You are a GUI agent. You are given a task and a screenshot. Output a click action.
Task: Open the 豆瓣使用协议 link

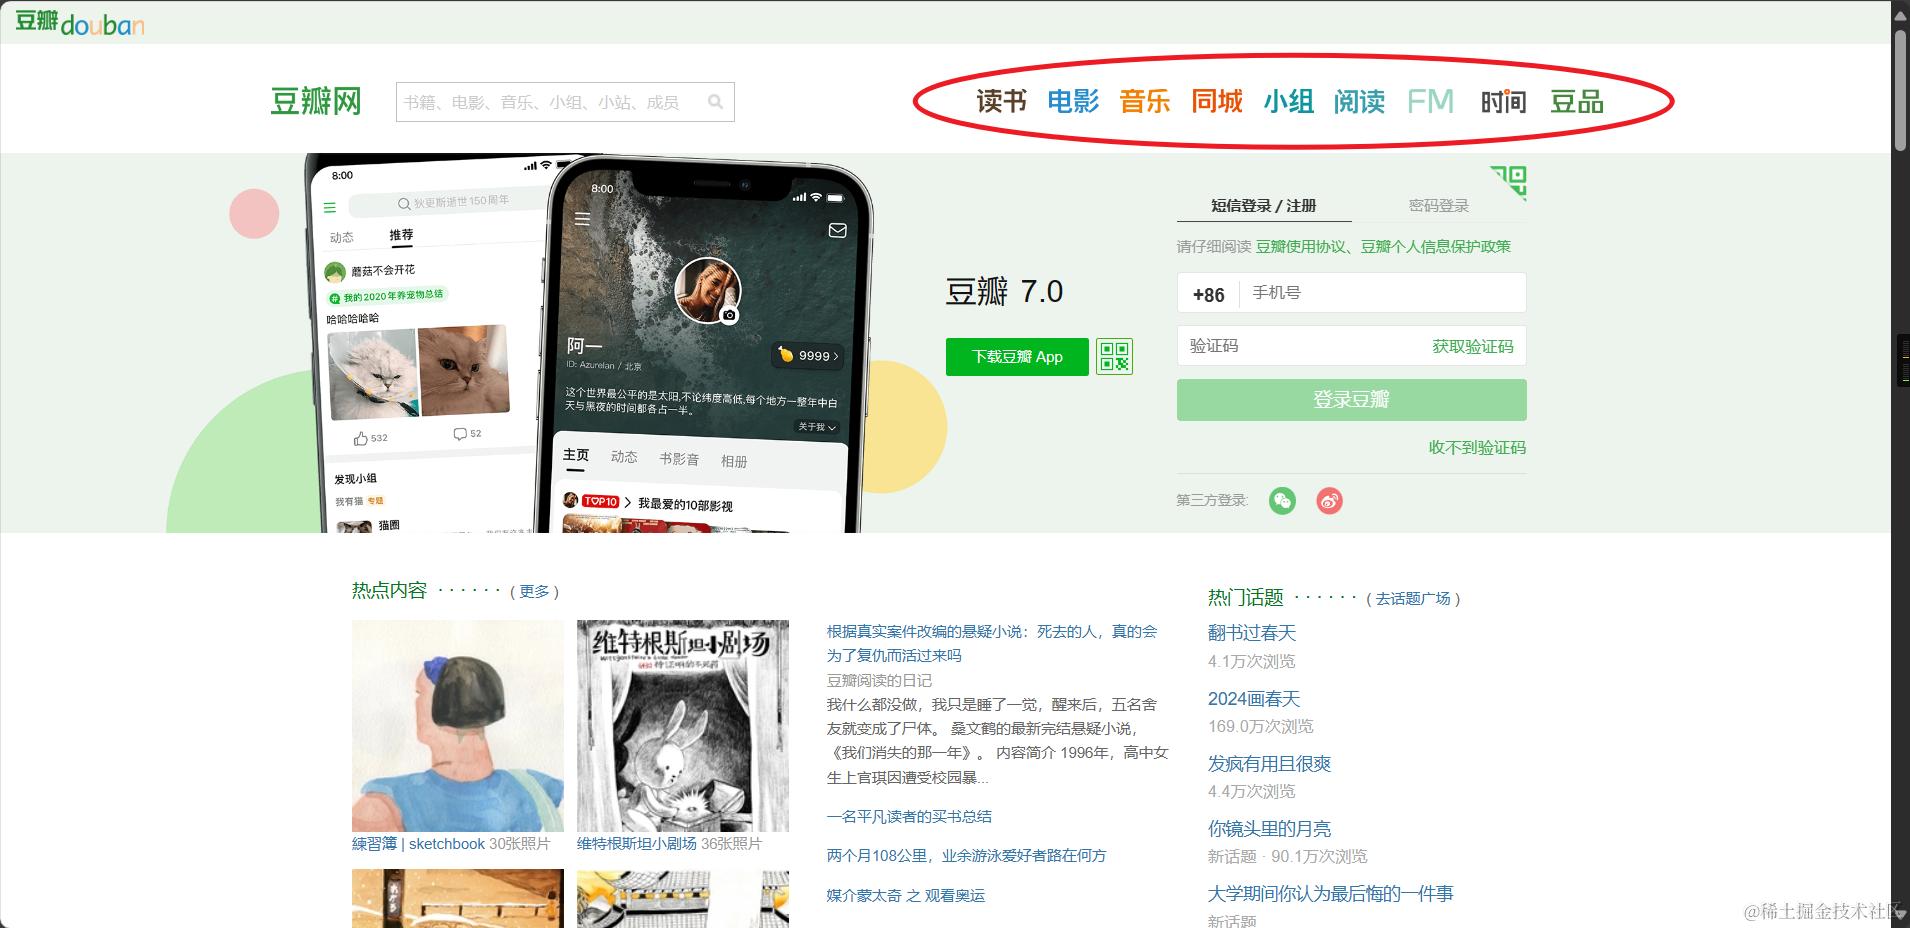1301,246
